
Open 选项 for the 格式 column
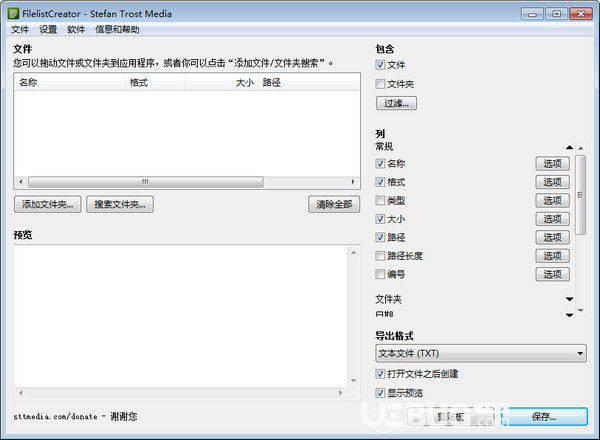pyautogui.click(x=553, y=182)
